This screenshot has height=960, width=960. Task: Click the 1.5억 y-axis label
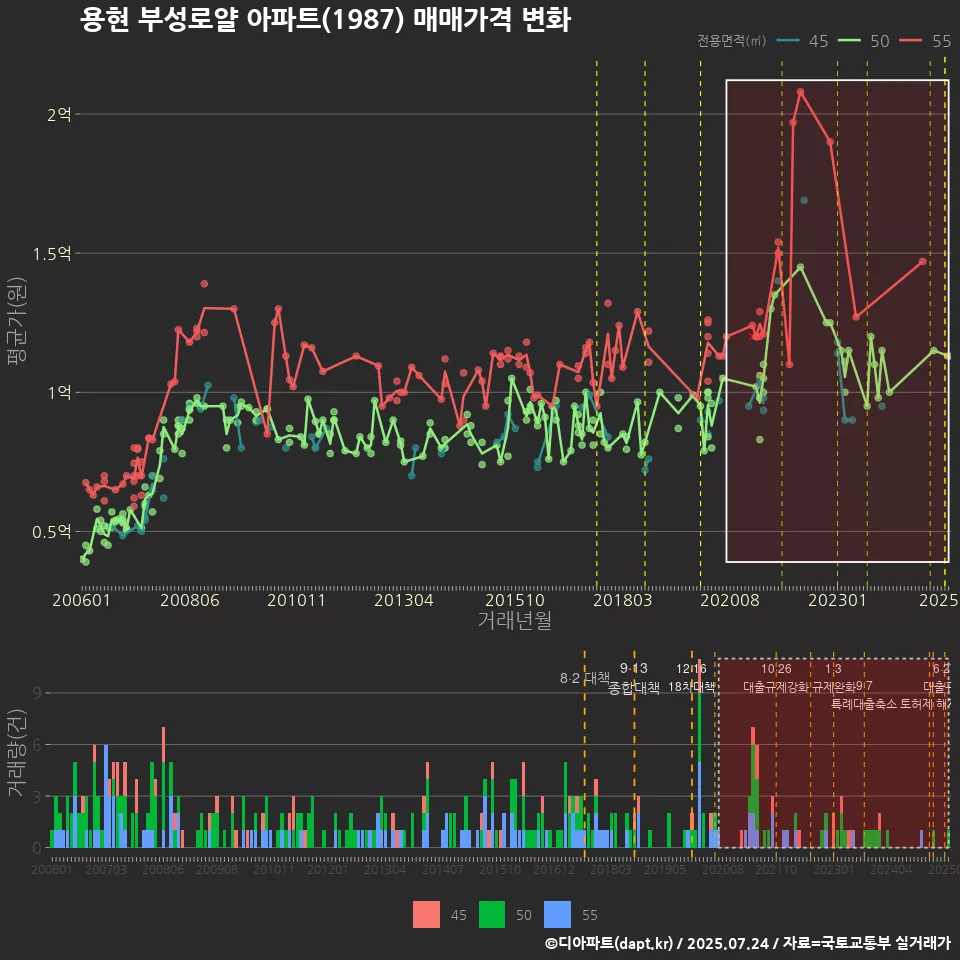coord(52,253)
